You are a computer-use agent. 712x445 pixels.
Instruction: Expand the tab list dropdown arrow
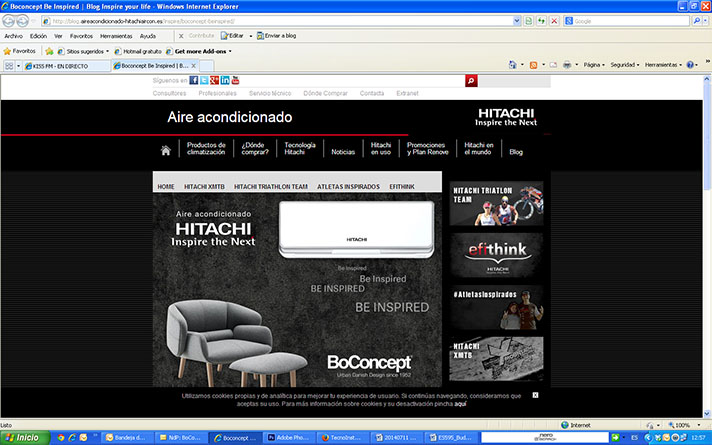point(18,66)
